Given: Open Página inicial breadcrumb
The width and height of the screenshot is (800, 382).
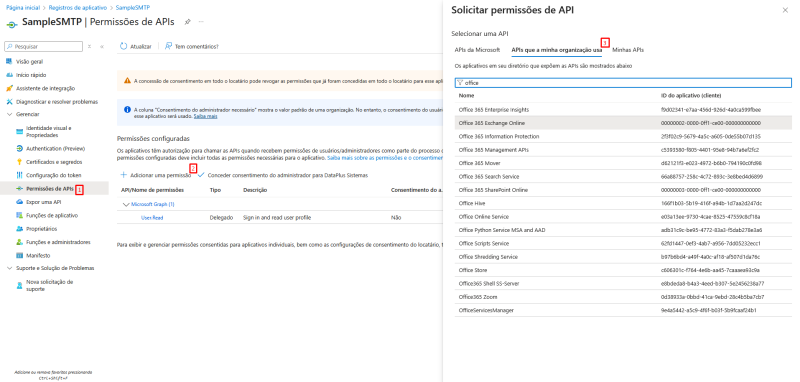Looking at the screenshot, I should click(x=22, y=8).
